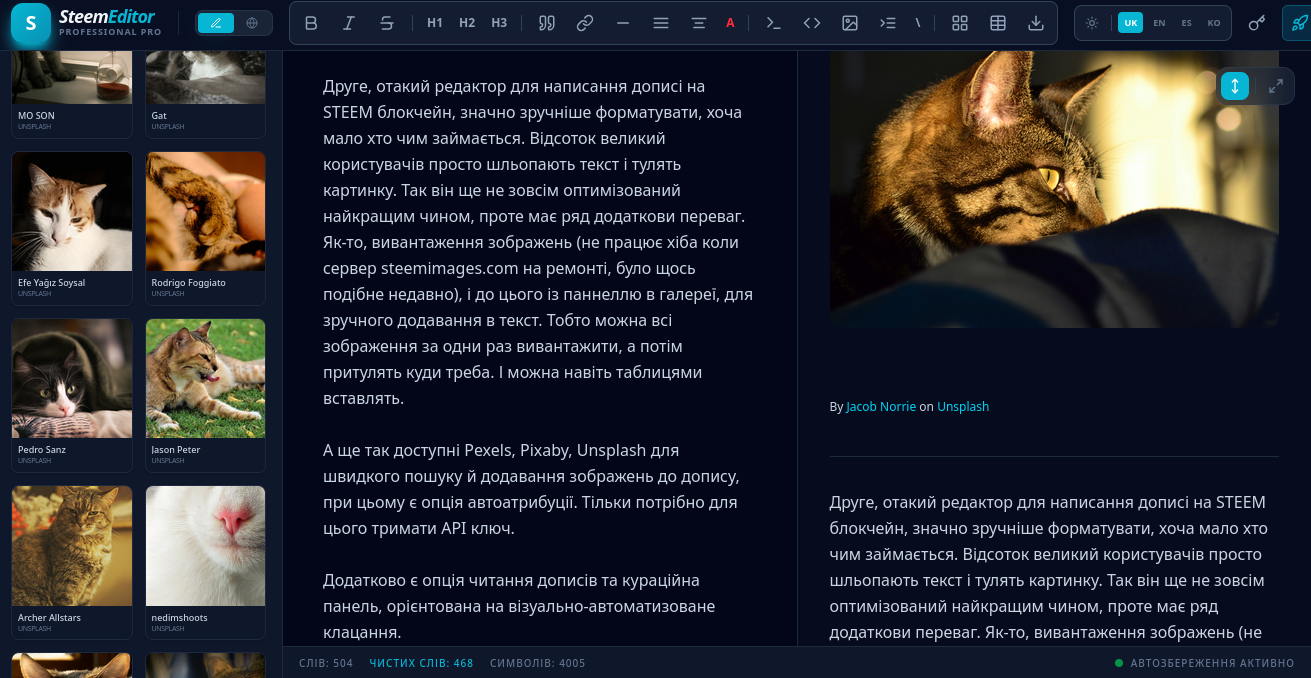Select the editor pen mode

[x=216, y=23]
